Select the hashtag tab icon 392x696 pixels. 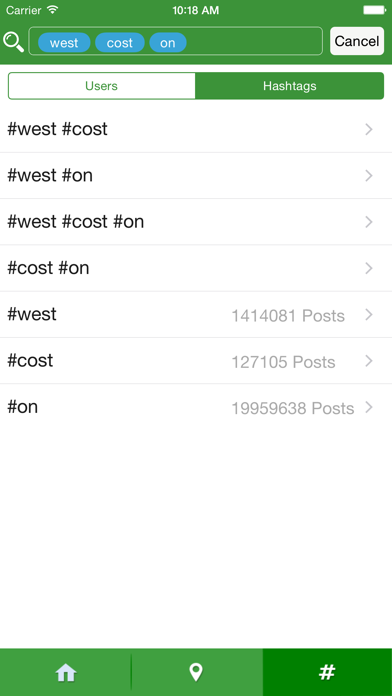[x=327, y=672]
